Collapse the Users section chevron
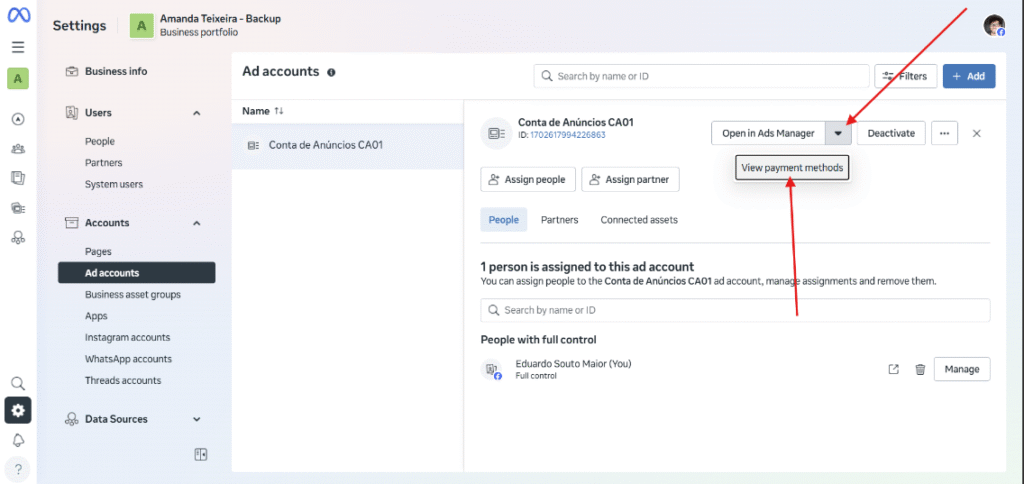Screen dimensions: 1024x484 coord(196,113)
